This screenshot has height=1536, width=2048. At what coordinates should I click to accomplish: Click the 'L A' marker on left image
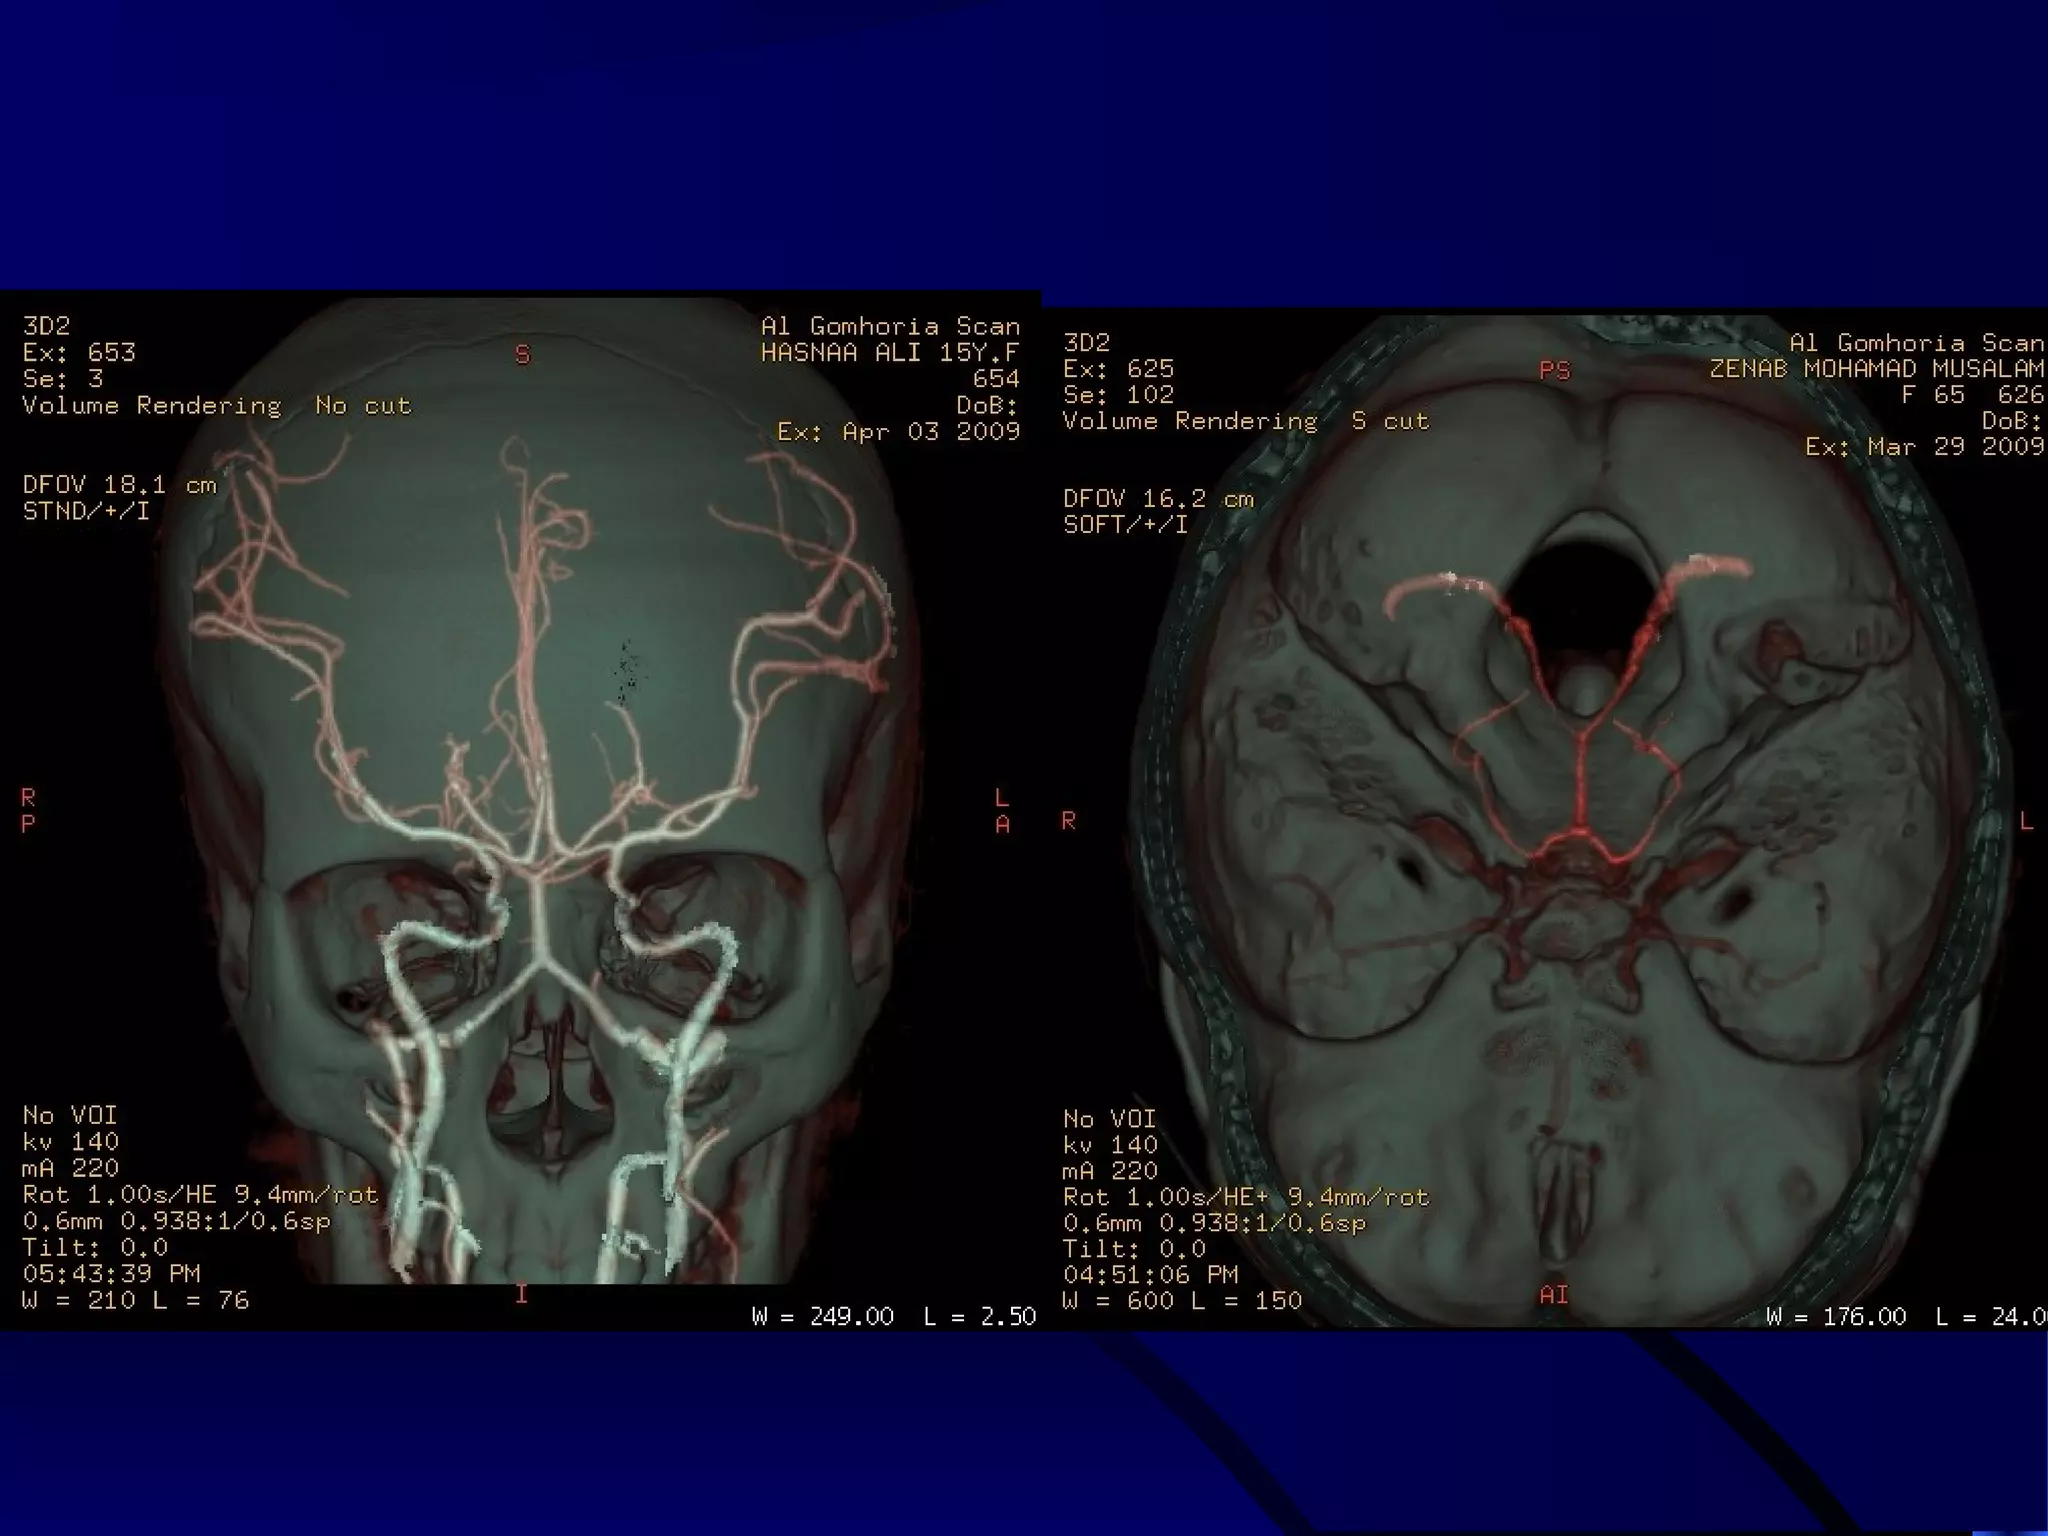[1001, 810]
